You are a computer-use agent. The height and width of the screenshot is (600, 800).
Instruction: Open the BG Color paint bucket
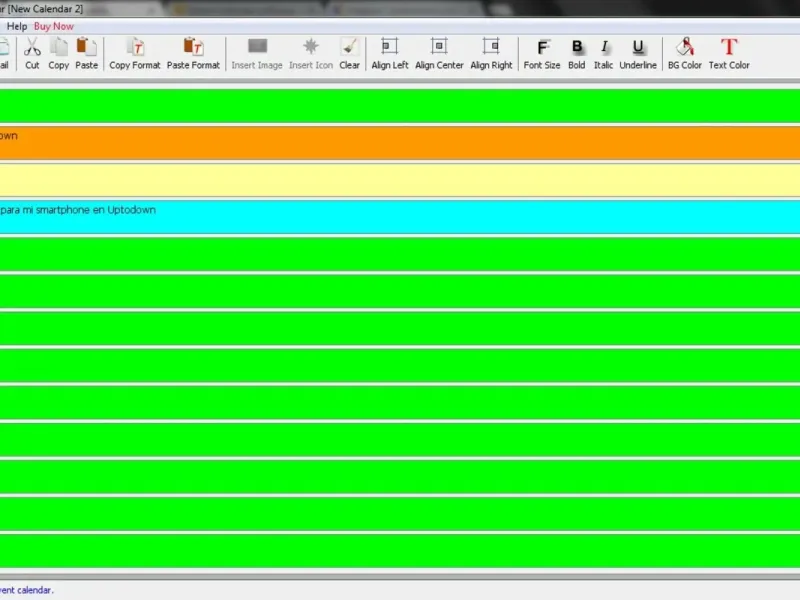[685, 53]
